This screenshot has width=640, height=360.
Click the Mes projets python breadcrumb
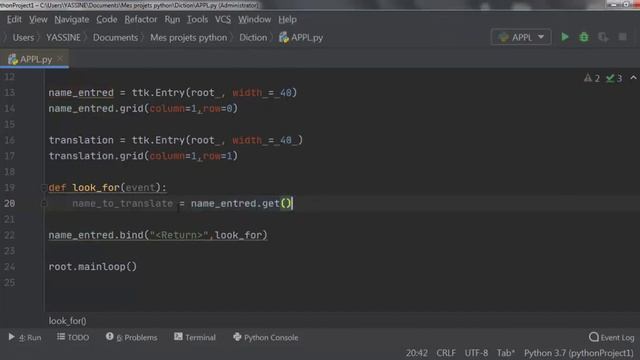188,38
